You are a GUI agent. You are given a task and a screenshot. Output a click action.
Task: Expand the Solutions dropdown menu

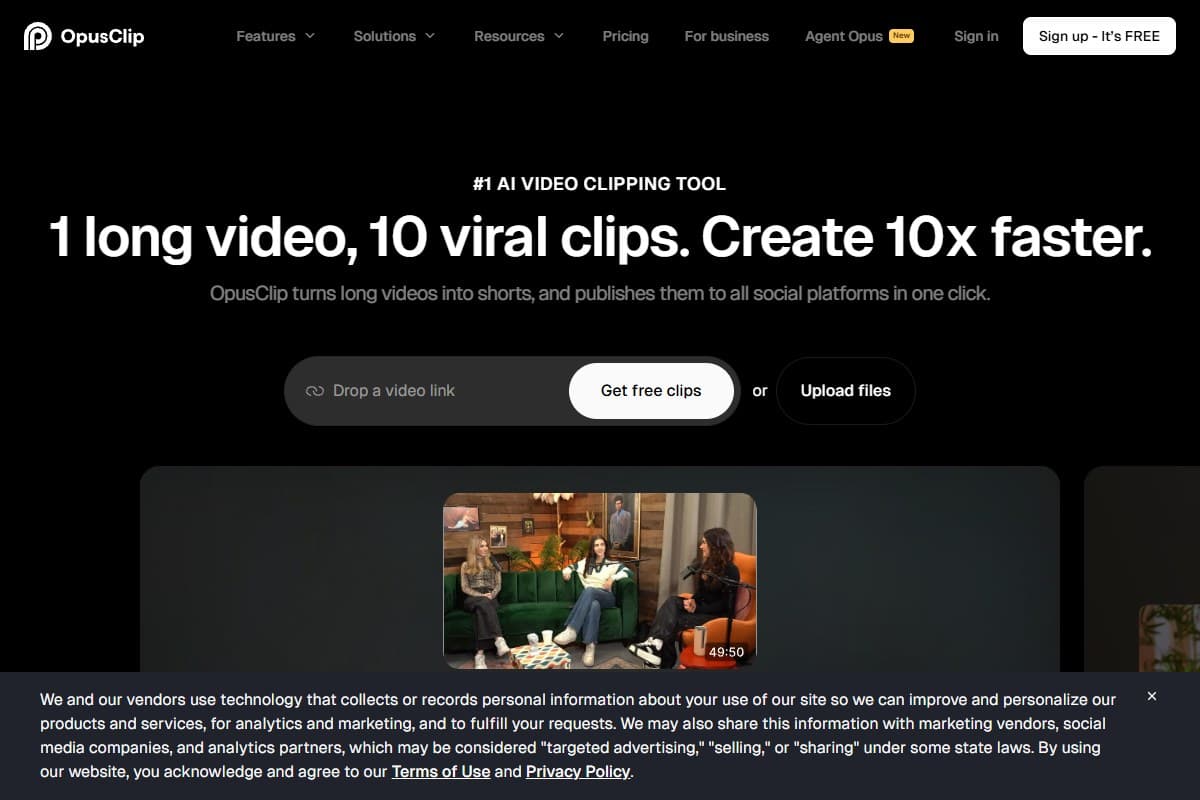click(x=394, y=36)
